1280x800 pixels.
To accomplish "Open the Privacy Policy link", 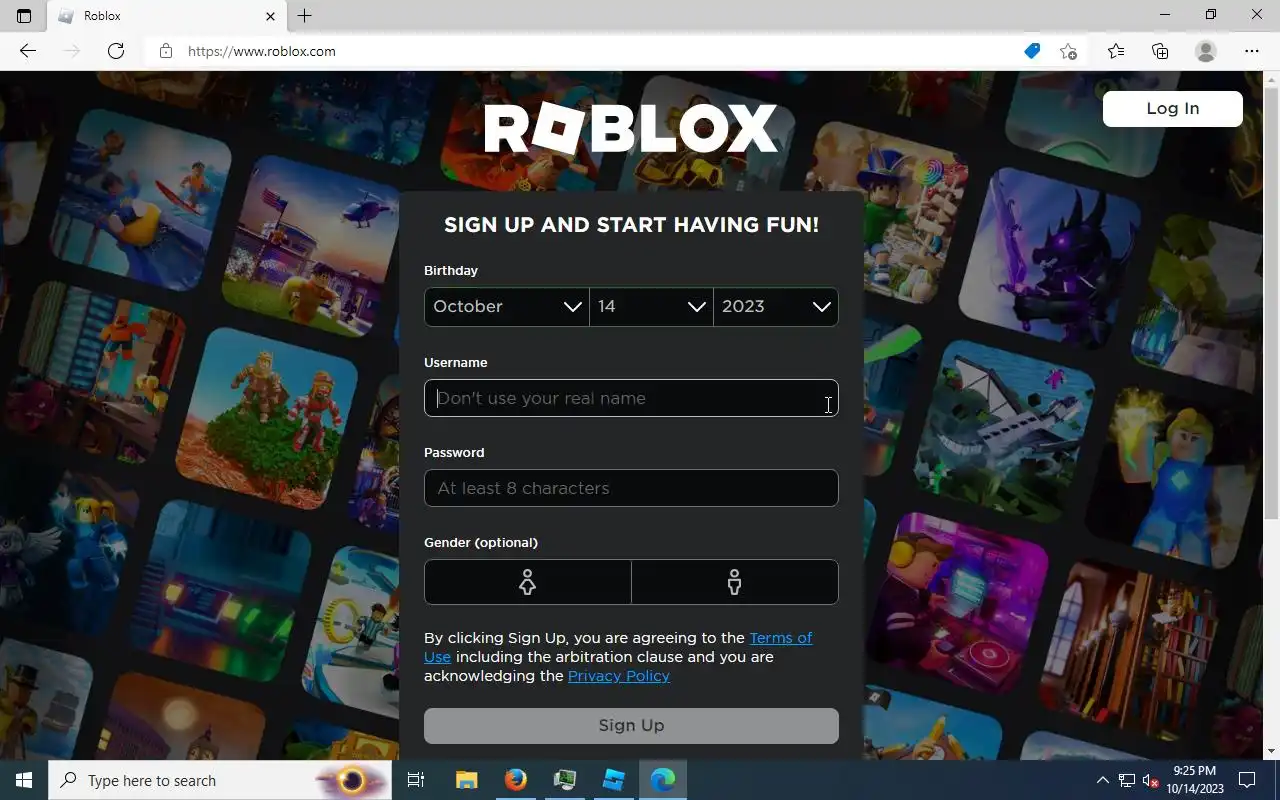I will (x=619, y=676).
